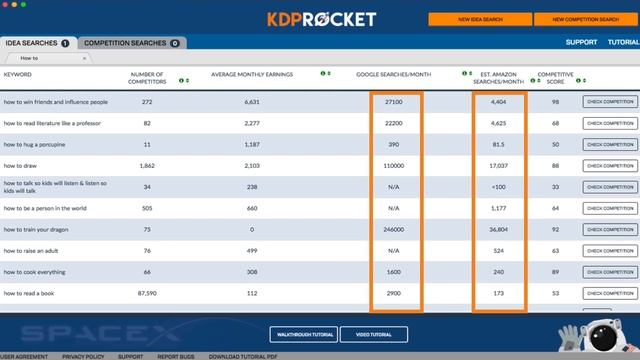Check competition for 'how to raise an adult'
Screen dimensions: 640x360
click(x=610, y=251)
